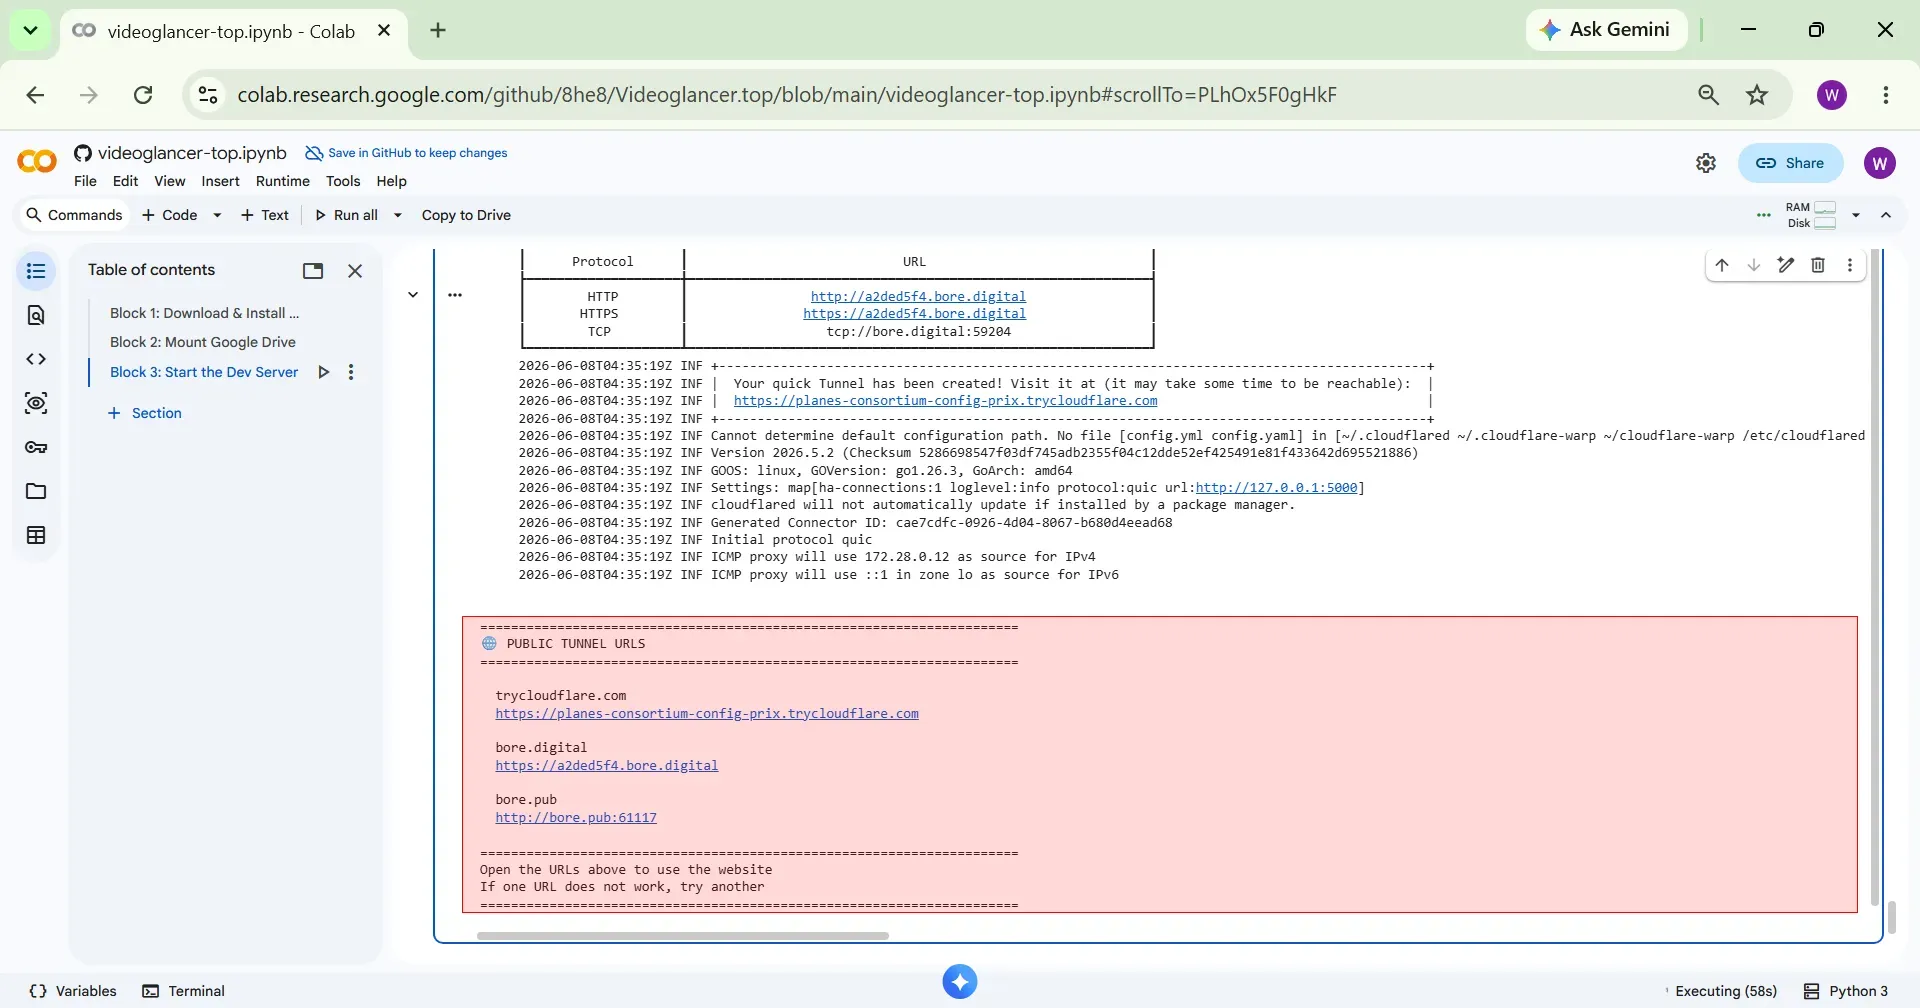Viewport: 1920px width, 1008px height.
Task: Open the Data explorer table icon
Action: [36, 535]
